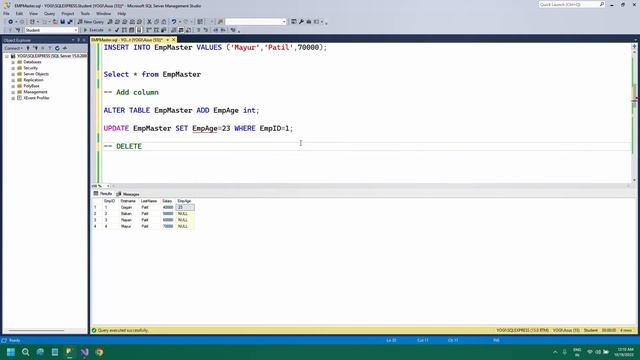The height and width of the screenshot is (360, 640).
Task: Click the '-- DELETE' comment line in editor
Action: pos(122,146)
